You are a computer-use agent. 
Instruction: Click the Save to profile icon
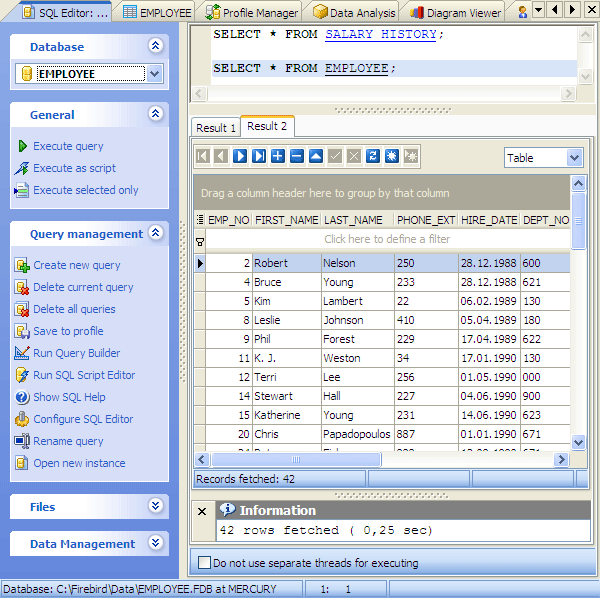pyautogui.click(x=22, y=331)
